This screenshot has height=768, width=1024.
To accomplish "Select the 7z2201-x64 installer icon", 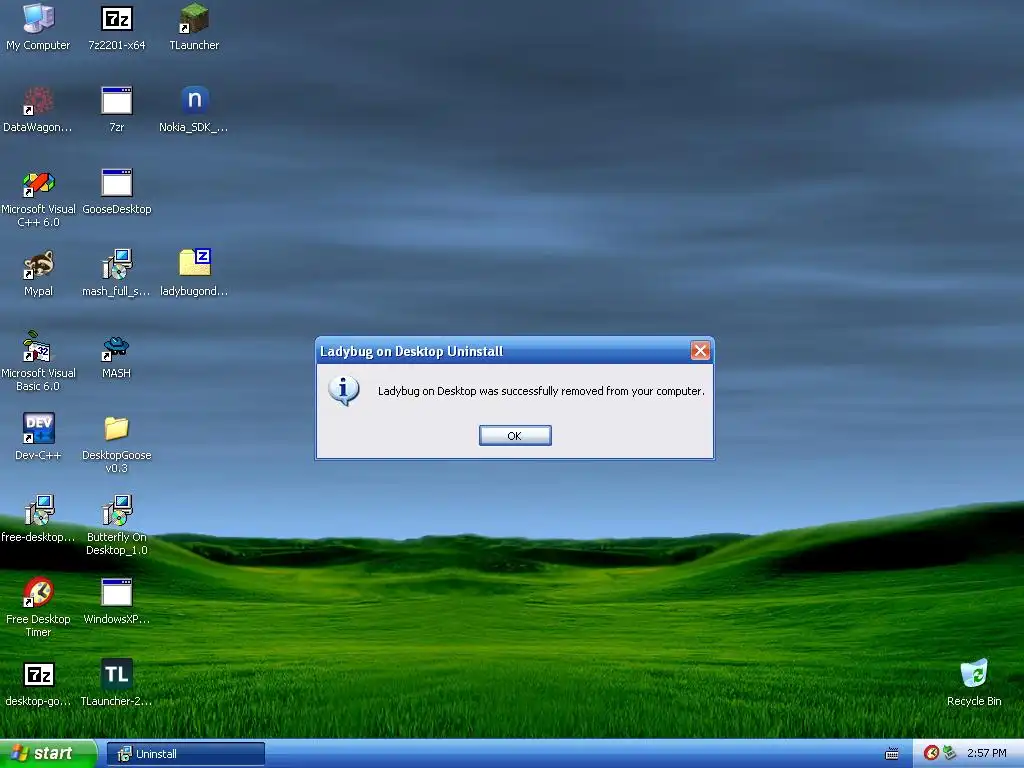I will pos(117,18).
